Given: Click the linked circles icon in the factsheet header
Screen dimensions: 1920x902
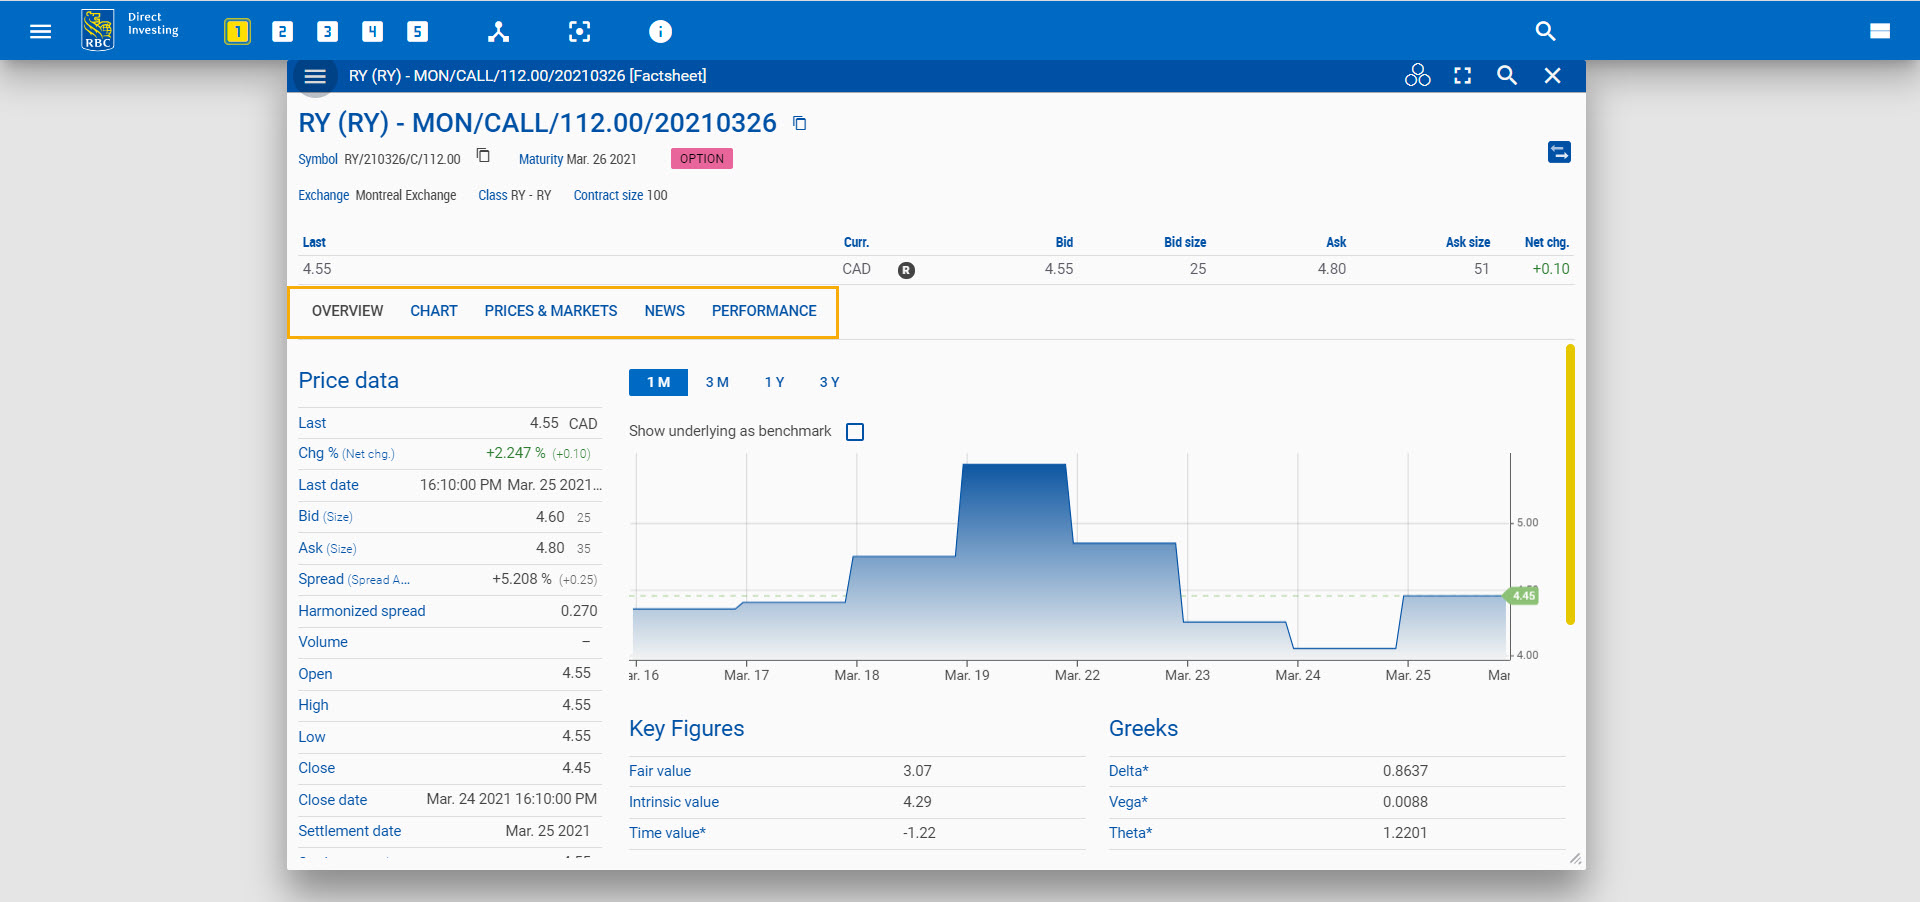Looking at the screenshot, I should coord(1417,76).
